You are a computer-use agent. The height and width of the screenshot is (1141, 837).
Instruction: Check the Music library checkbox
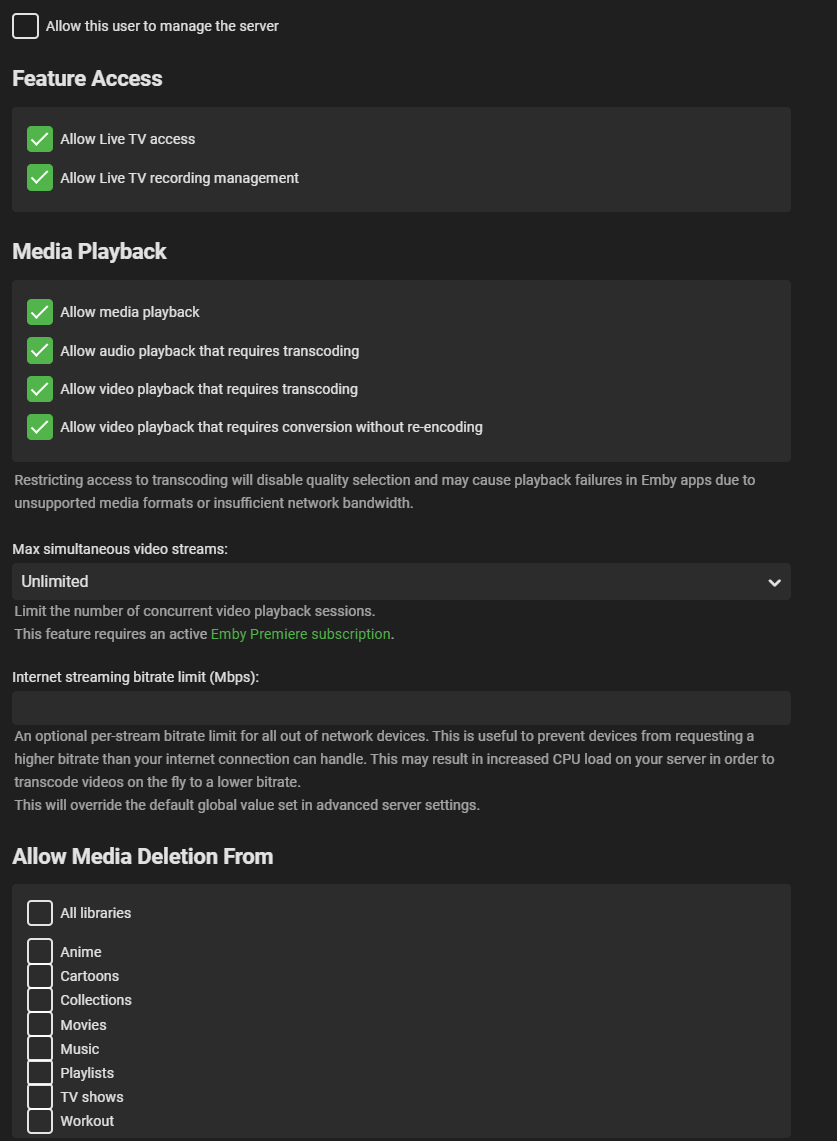40,1049
